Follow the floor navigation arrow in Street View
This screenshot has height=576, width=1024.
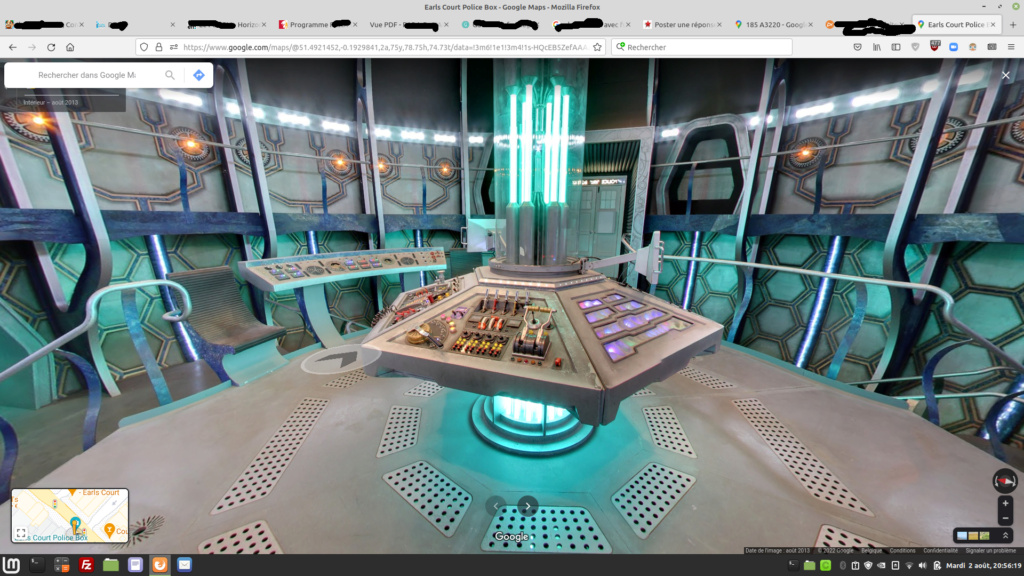coord(340,358)
